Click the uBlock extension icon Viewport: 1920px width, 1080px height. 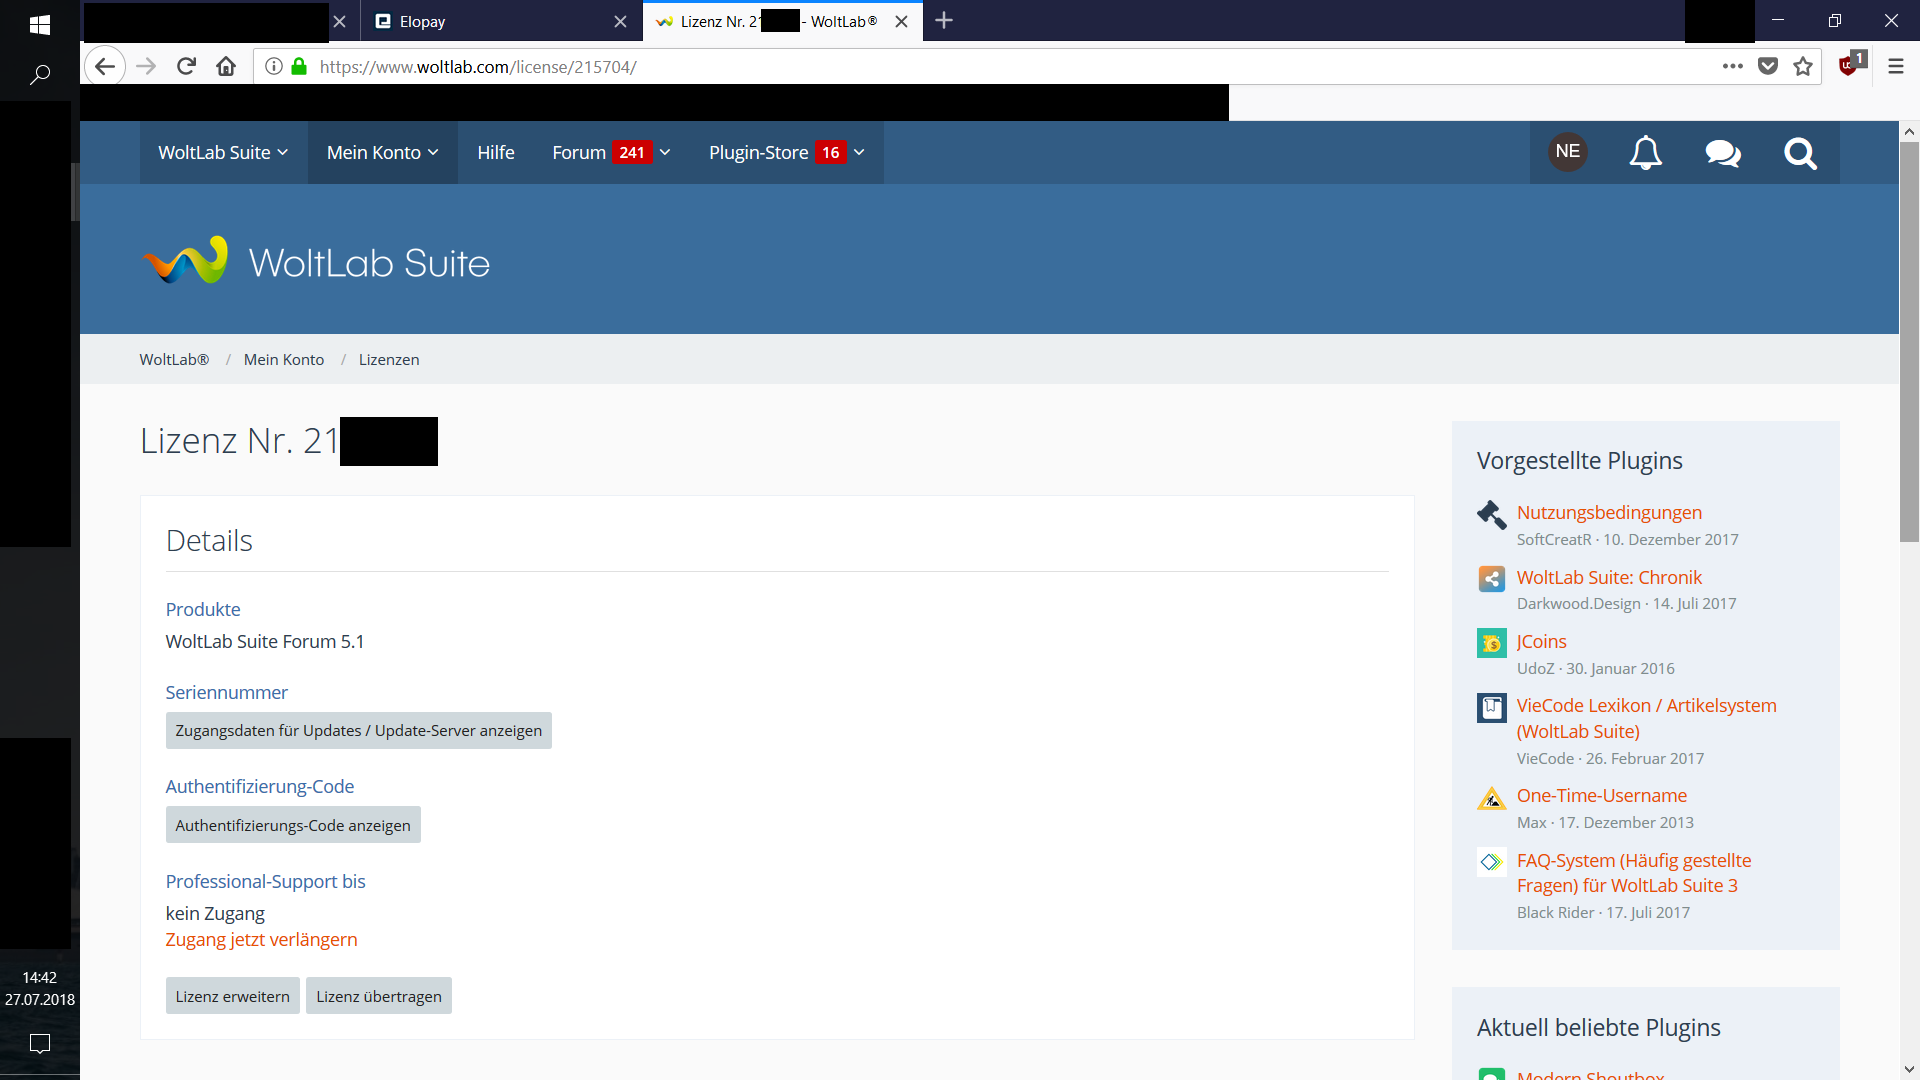(x=1849, y=66)
